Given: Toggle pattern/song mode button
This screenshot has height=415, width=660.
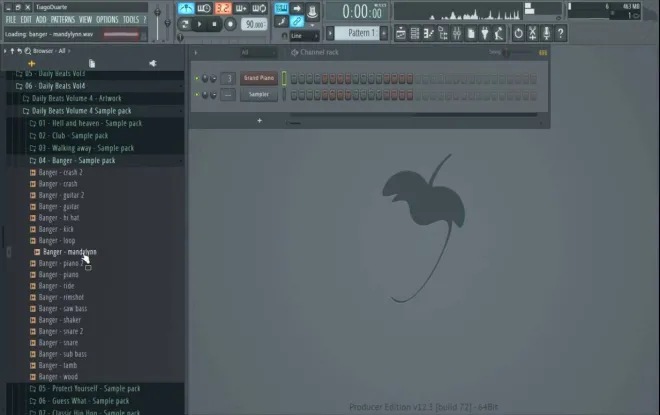Looking at the screenshot, I should [184, 24].
